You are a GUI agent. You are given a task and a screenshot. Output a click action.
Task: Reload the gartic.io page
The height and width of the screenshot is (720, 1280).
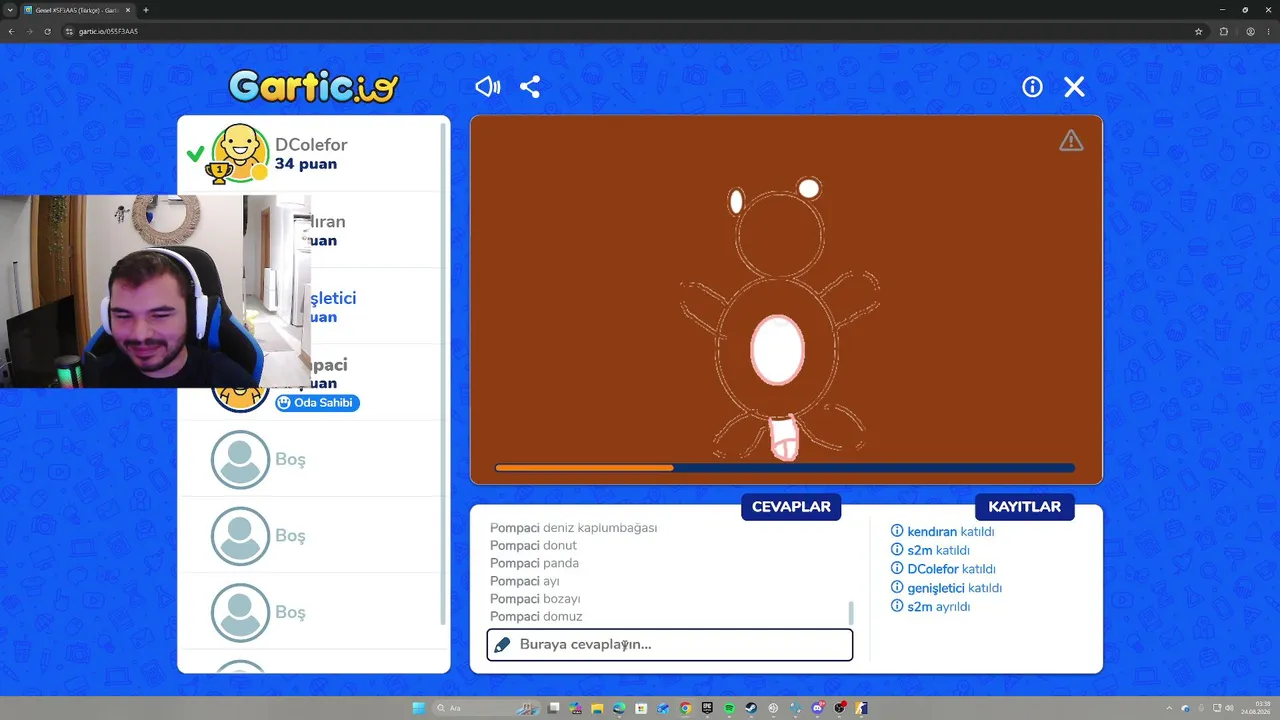click(x=47, y=31)
